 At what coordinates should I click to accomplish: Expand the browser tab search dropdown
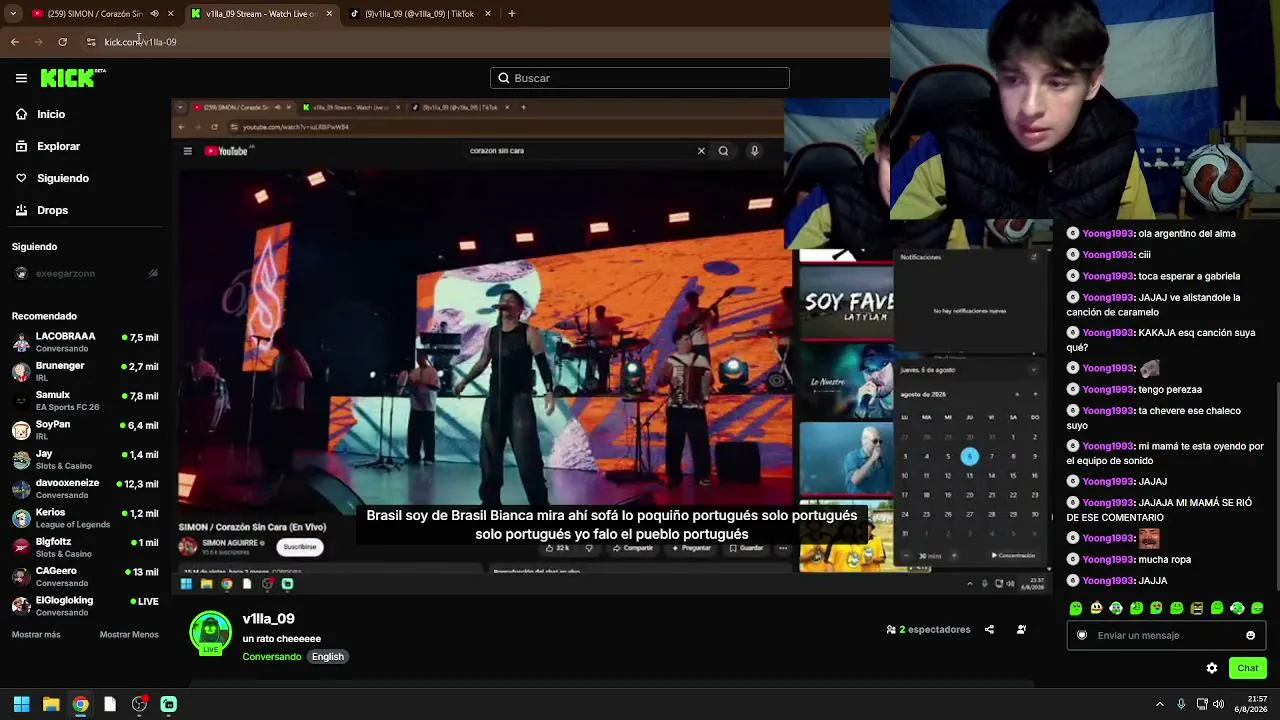[13, 14]
